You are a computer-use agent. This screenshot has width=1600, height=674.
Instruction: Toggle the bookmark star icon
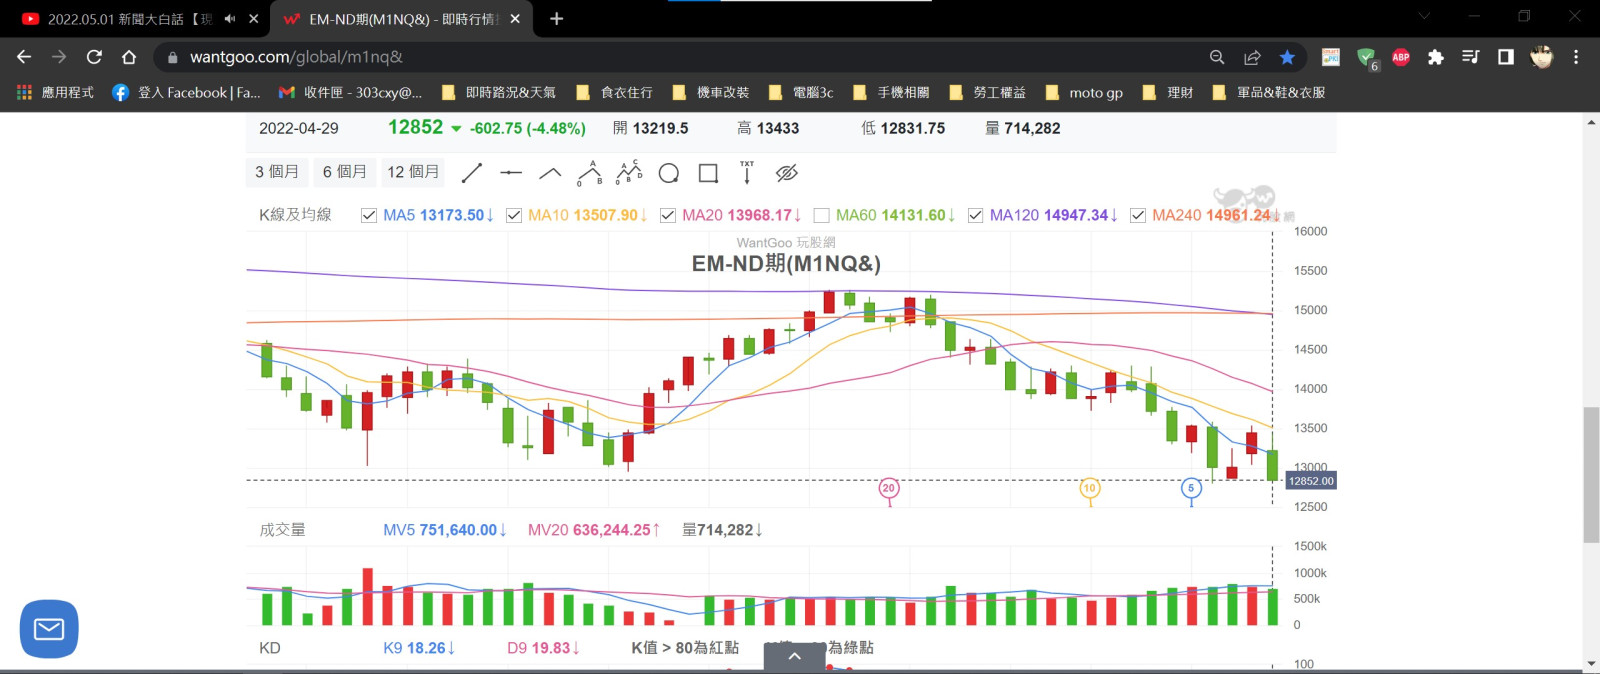click(x=1287, y=57)
